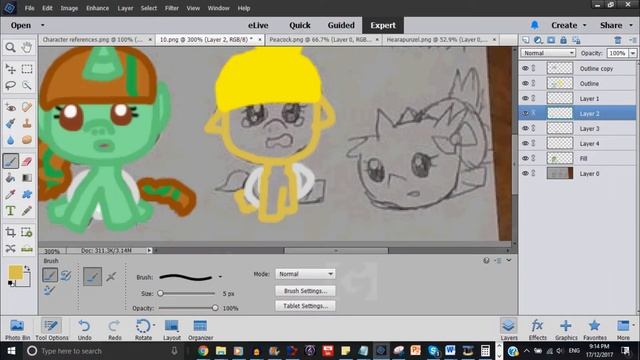The height and width of the screenshot is (360, 640).
Task: Switch to Peacock.png document tab
Action: tap(320, 40)
